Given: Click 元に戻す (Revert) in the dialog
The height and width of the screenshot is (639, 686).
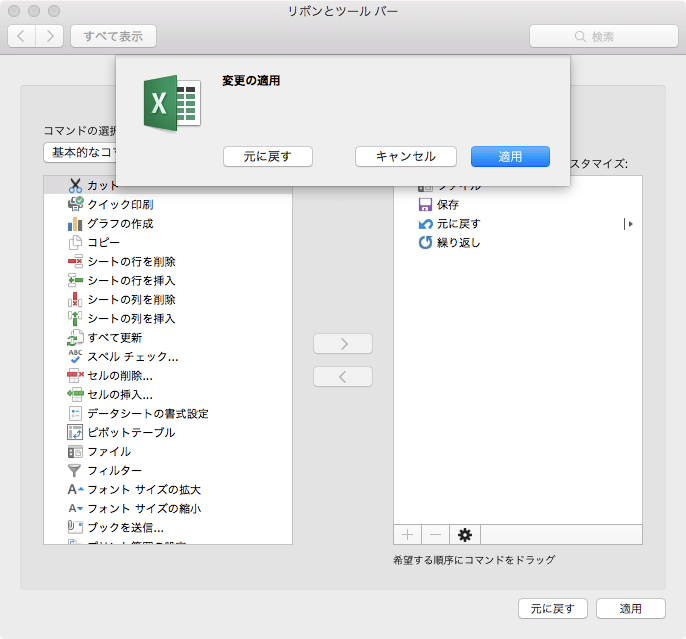Looking at the screenshot, I should click(x=268, y=157).
